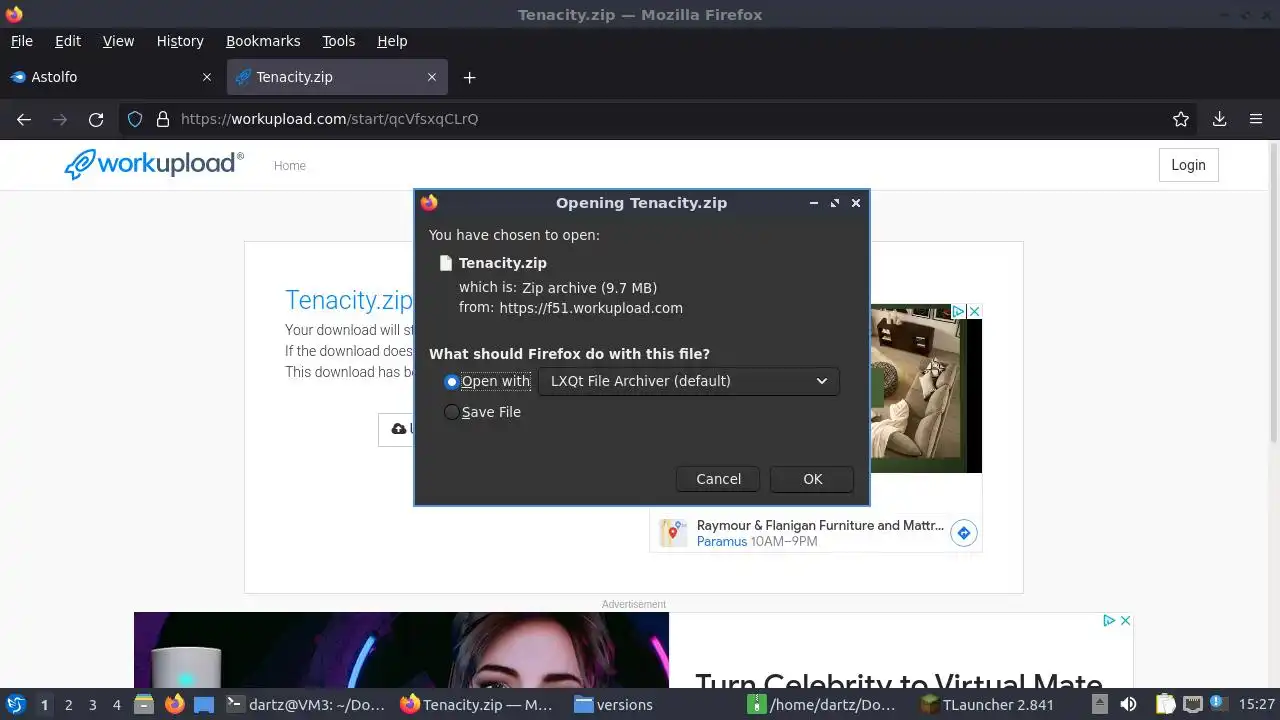Open the Help menu
The width and height of the screenshot is (1280, 720).
click(x=392, y=41)
